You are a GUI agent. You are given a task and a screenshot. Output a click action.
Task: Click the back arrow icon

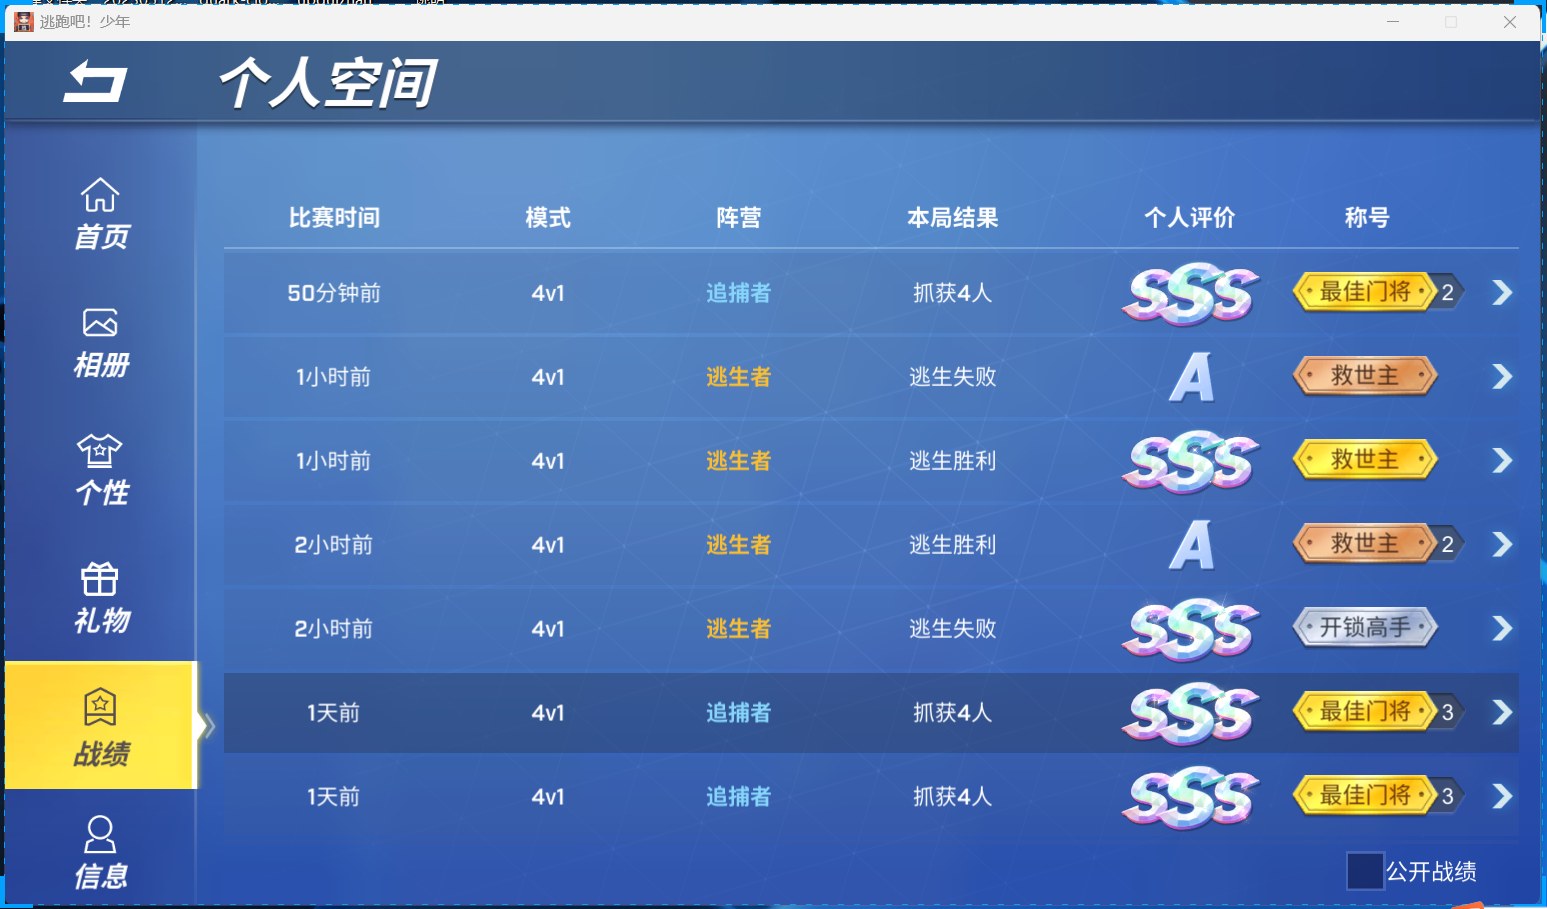pos(95,82)
